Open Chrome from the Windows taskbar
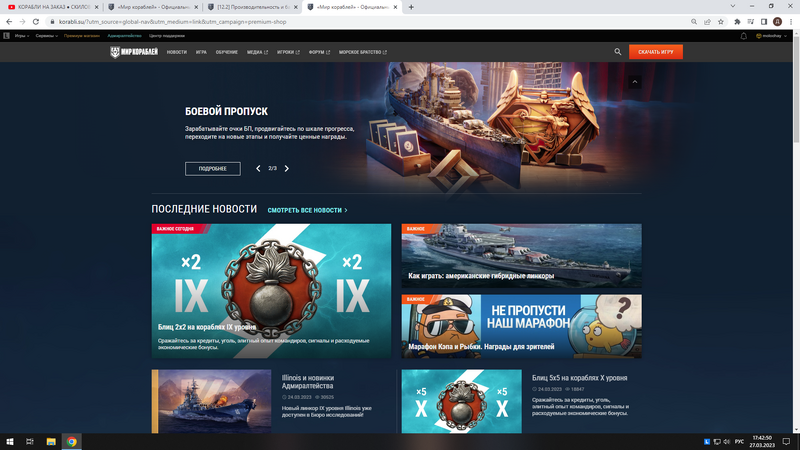 click(x=72, y=441)
